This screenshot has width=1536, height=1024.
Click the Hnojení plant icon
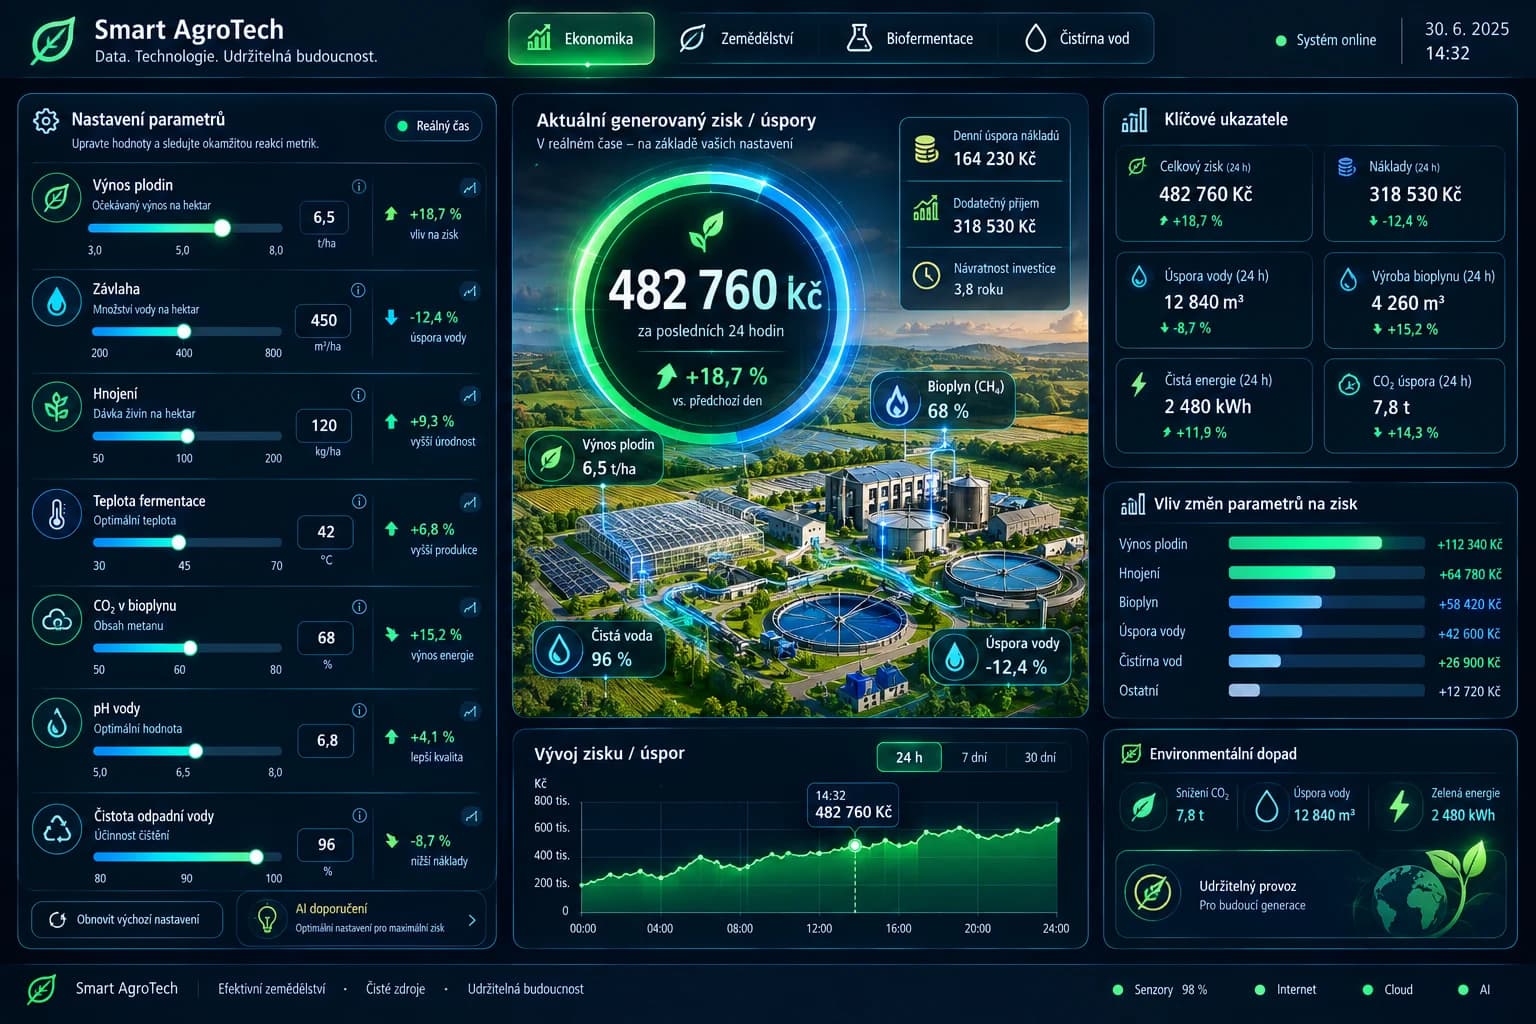pos(56,406)
